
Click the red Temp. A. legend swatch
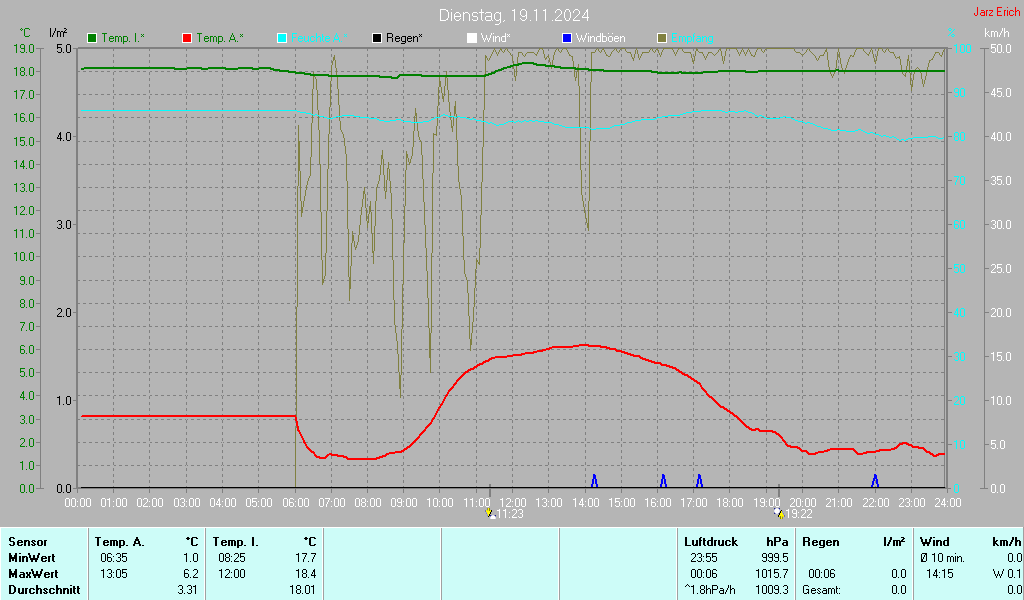(x=187, y=39)
